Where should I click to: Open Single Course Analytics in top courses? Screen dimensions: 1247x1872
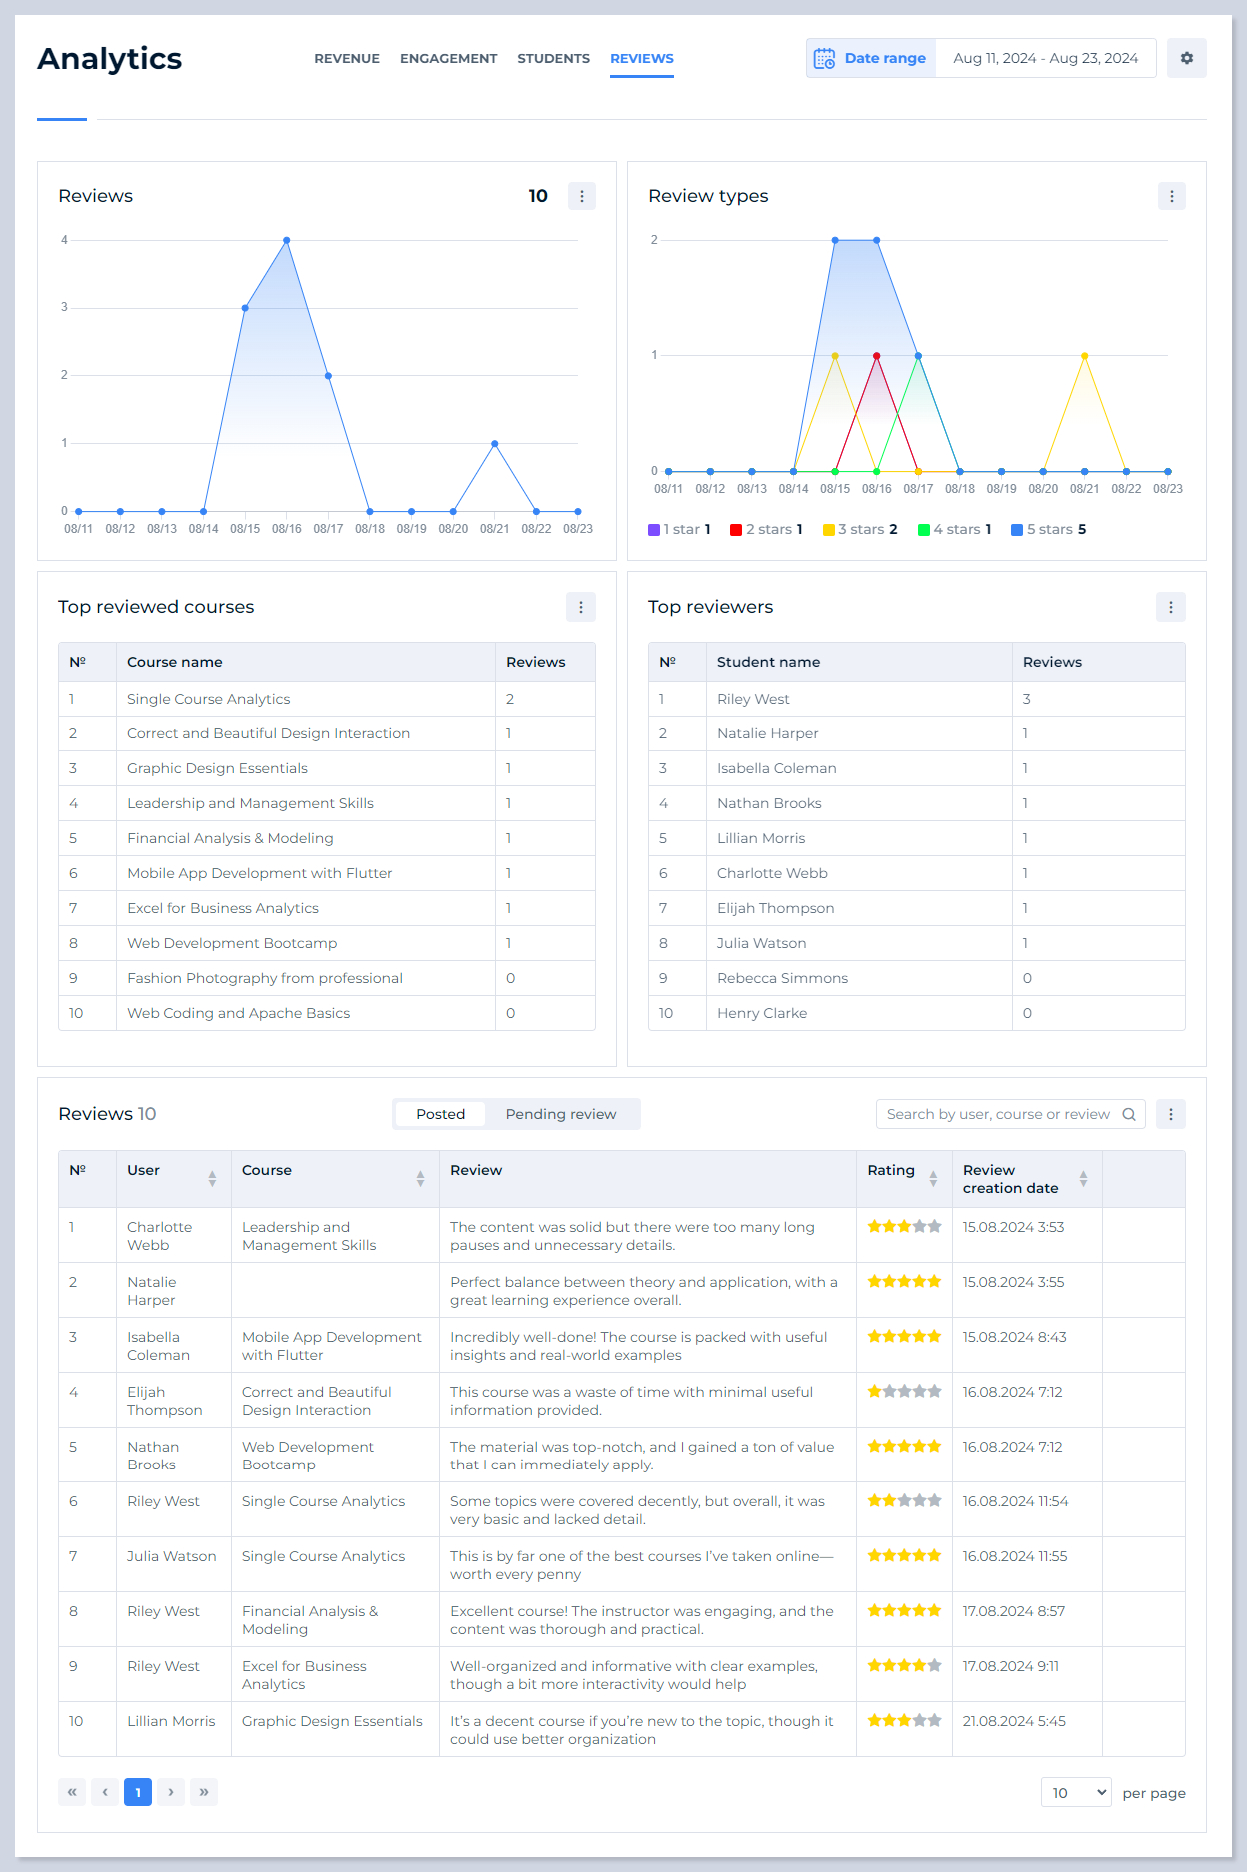point(208,699)
